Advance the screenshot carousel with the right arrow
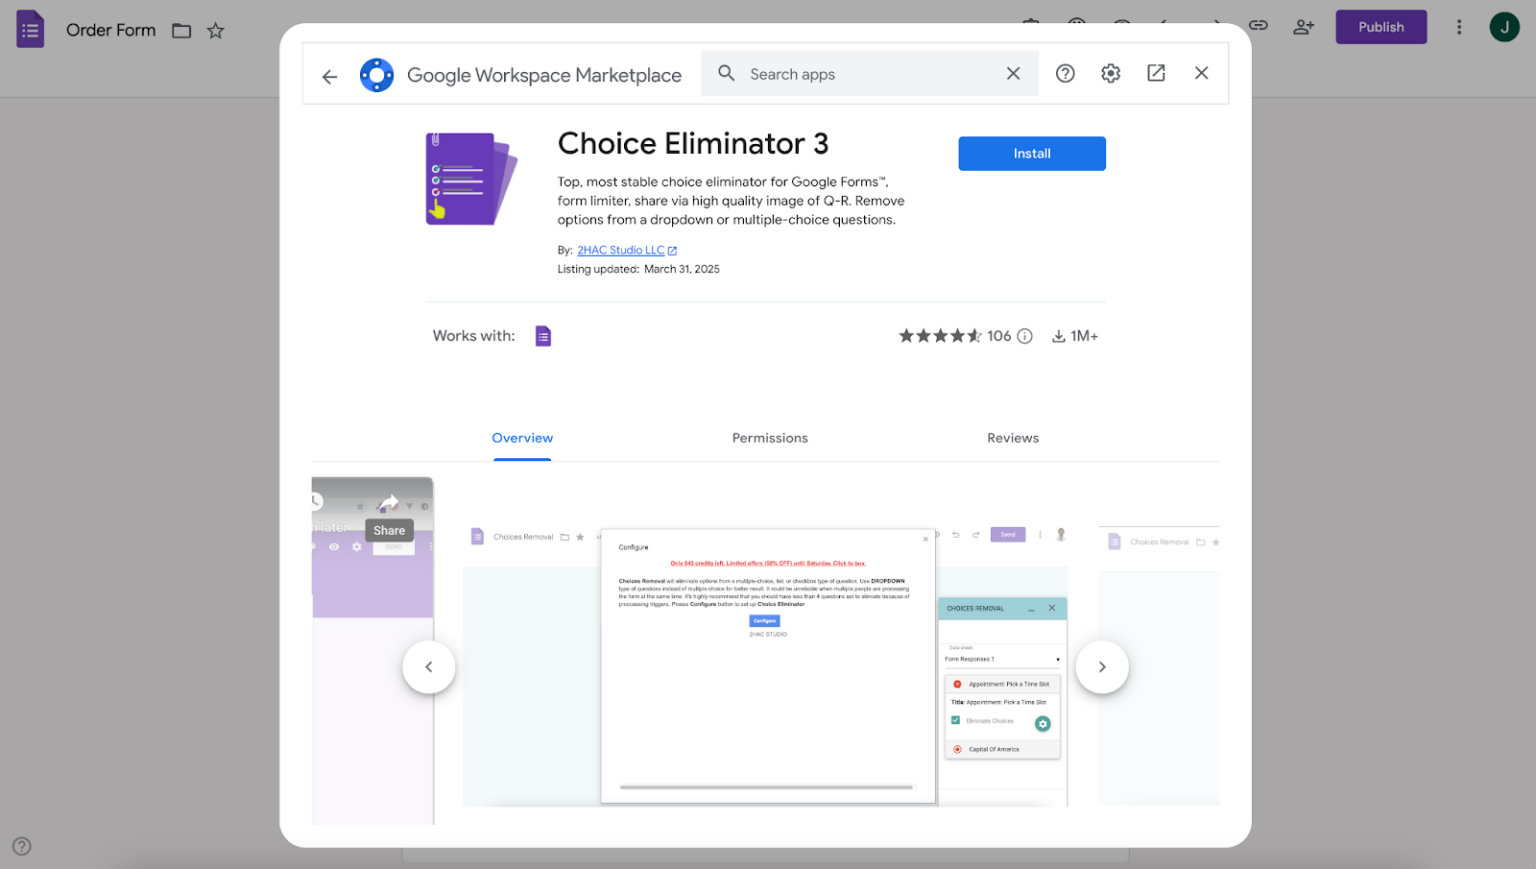 (1102, 667)
